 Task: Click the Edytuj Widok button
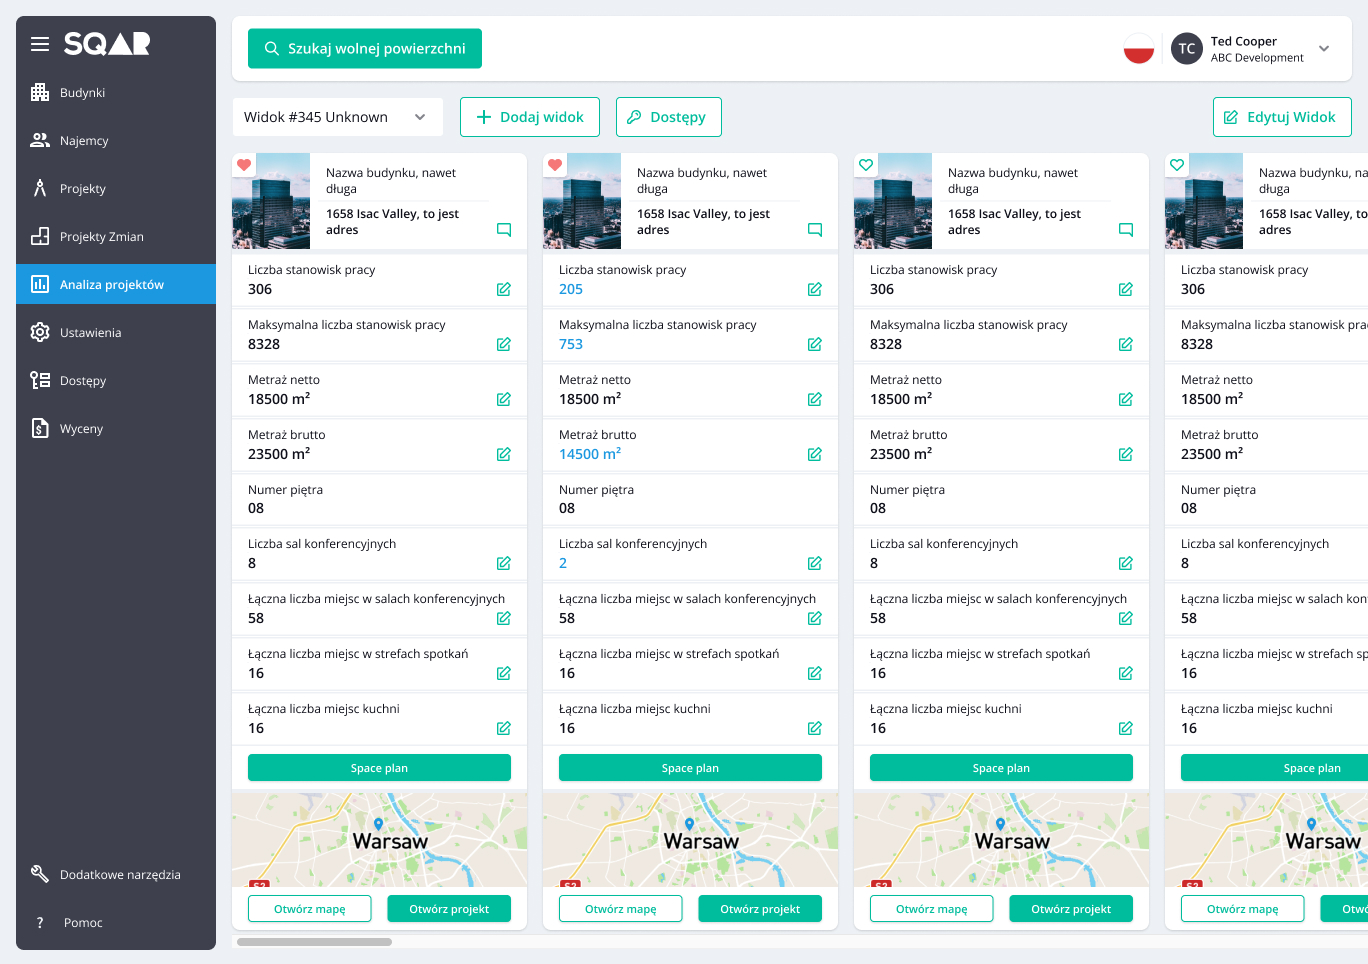pyautogui.click(x=1281, y=117)
